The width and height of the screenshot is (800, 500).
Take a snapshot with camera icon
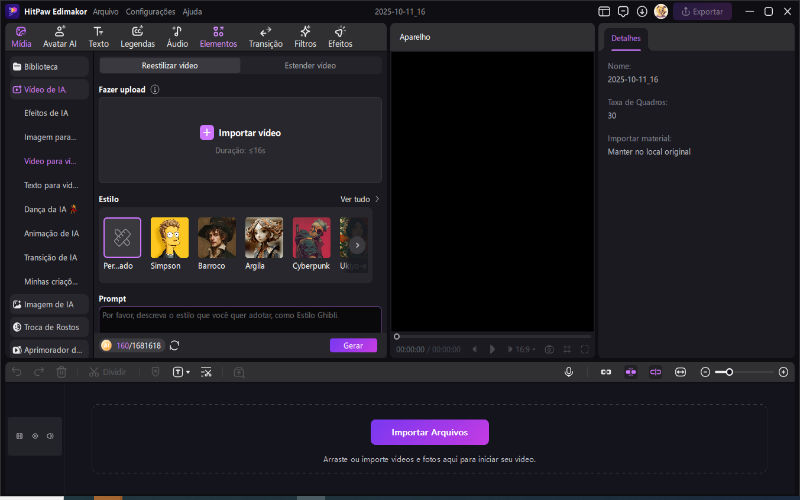pos(549,349)
